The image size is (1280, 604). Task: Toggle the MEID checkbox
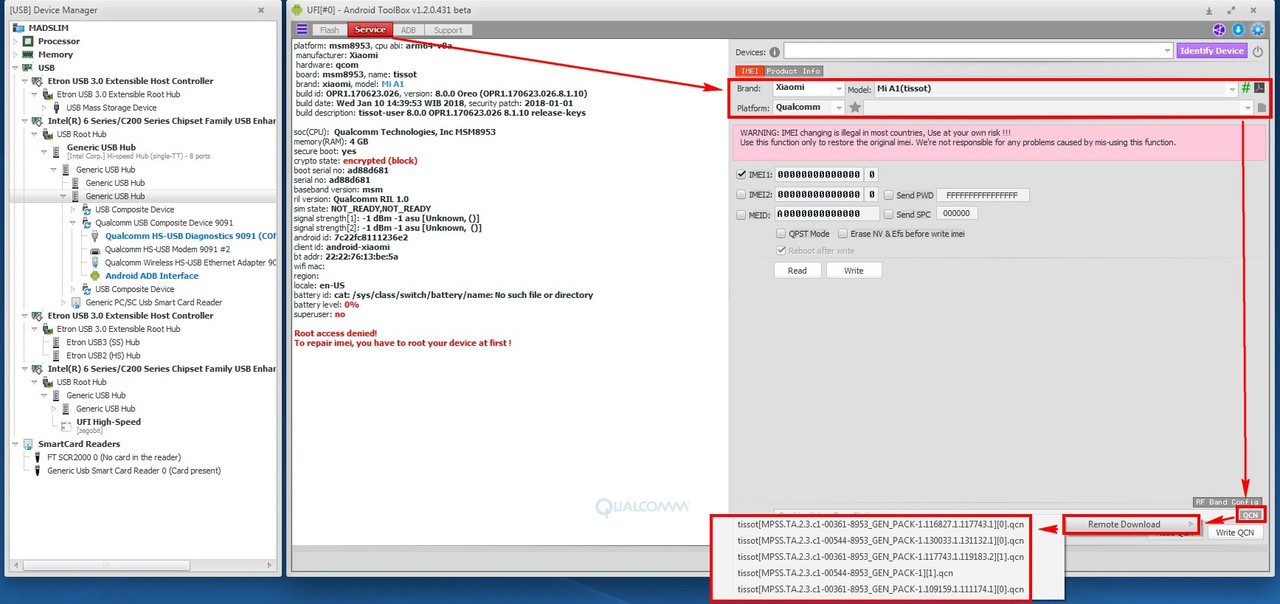[741, 214]
